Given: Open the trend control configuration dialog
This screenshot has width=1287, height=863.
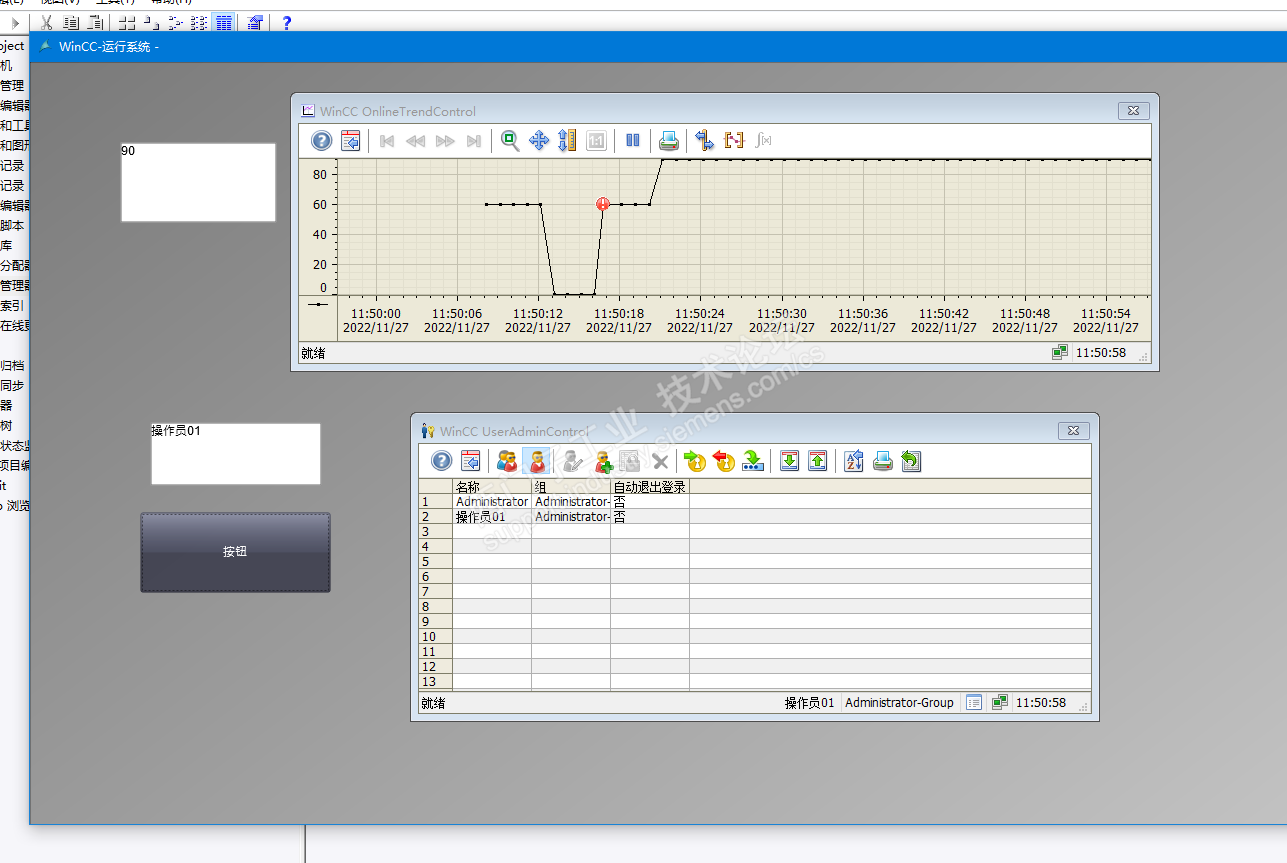Looking at the screenshot, I should click(x=351, y=141).
